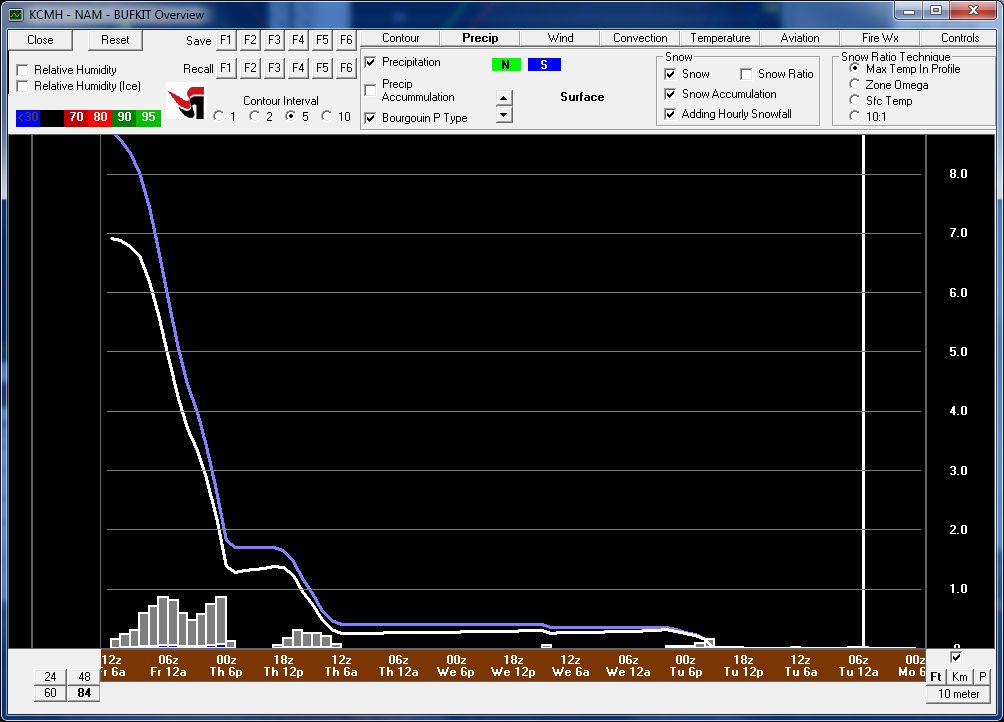
Task: Show the 48 hour forecast range
Action: pos(84,677)
